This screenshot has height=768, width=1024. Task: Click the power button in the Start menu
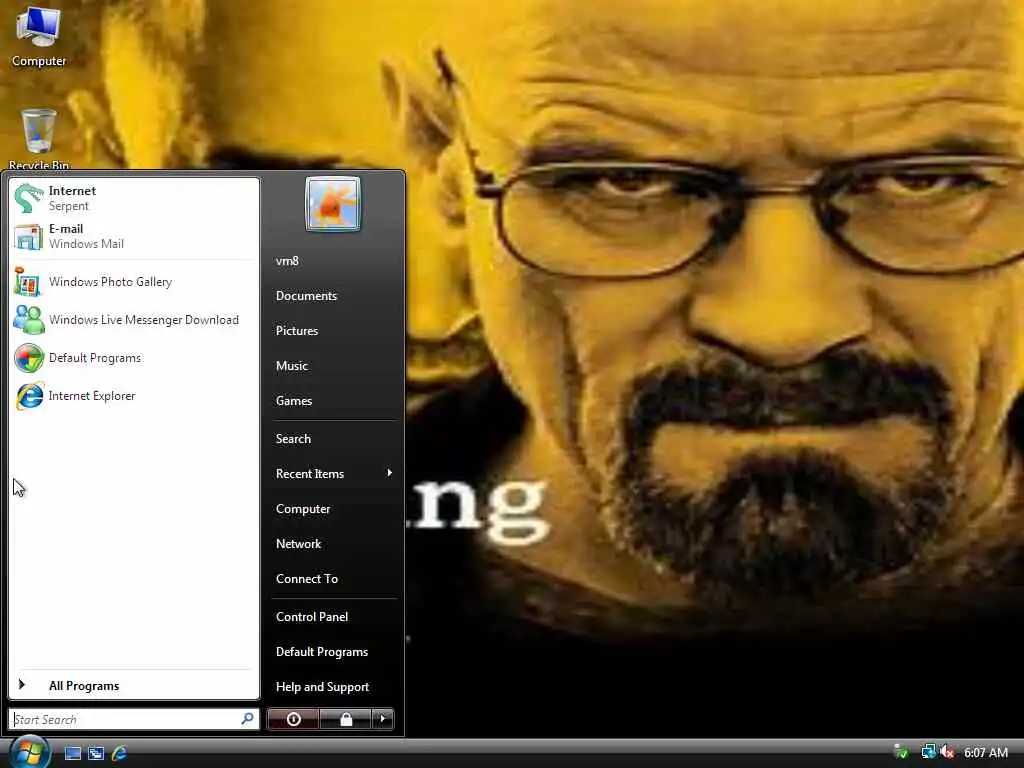click(293, 719)
